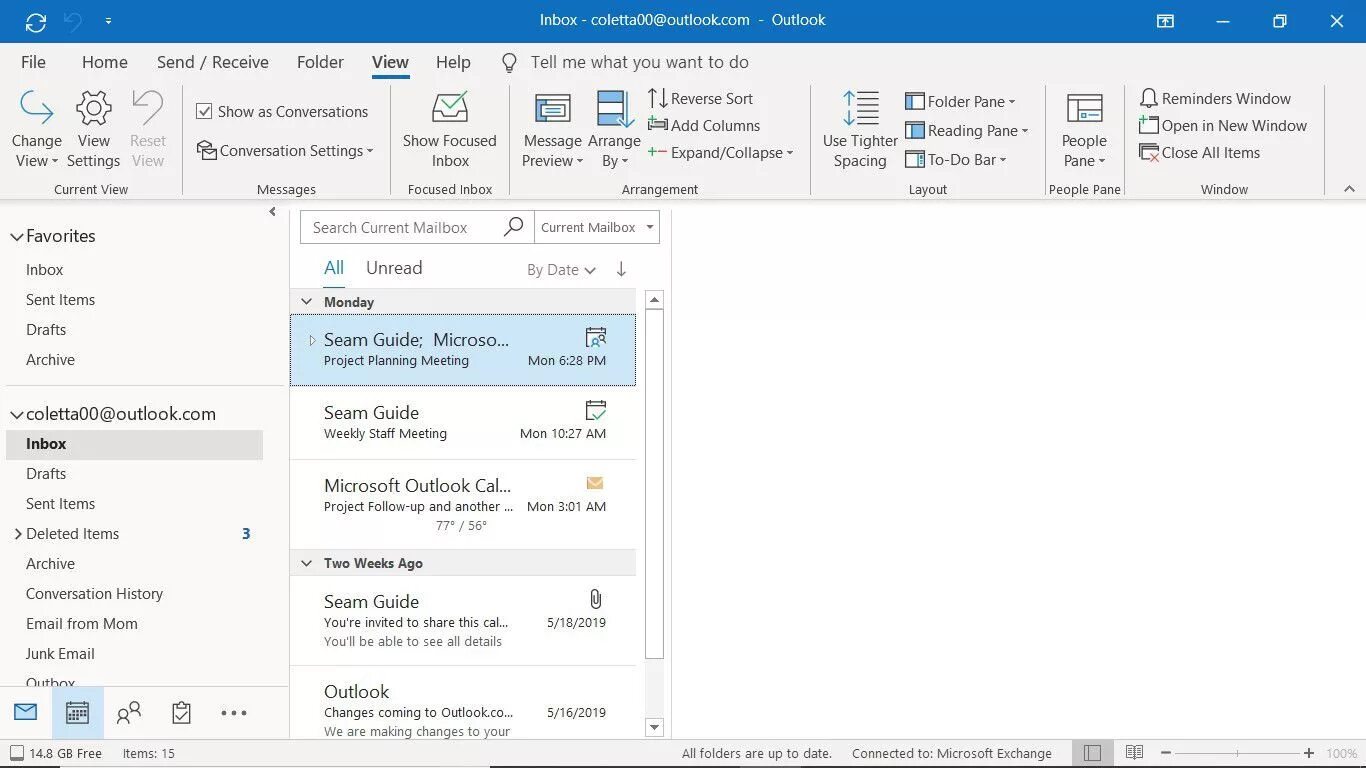Open To-Do Bar dropdown
Screen dimensions: 1366x768
tap(955, 159)
